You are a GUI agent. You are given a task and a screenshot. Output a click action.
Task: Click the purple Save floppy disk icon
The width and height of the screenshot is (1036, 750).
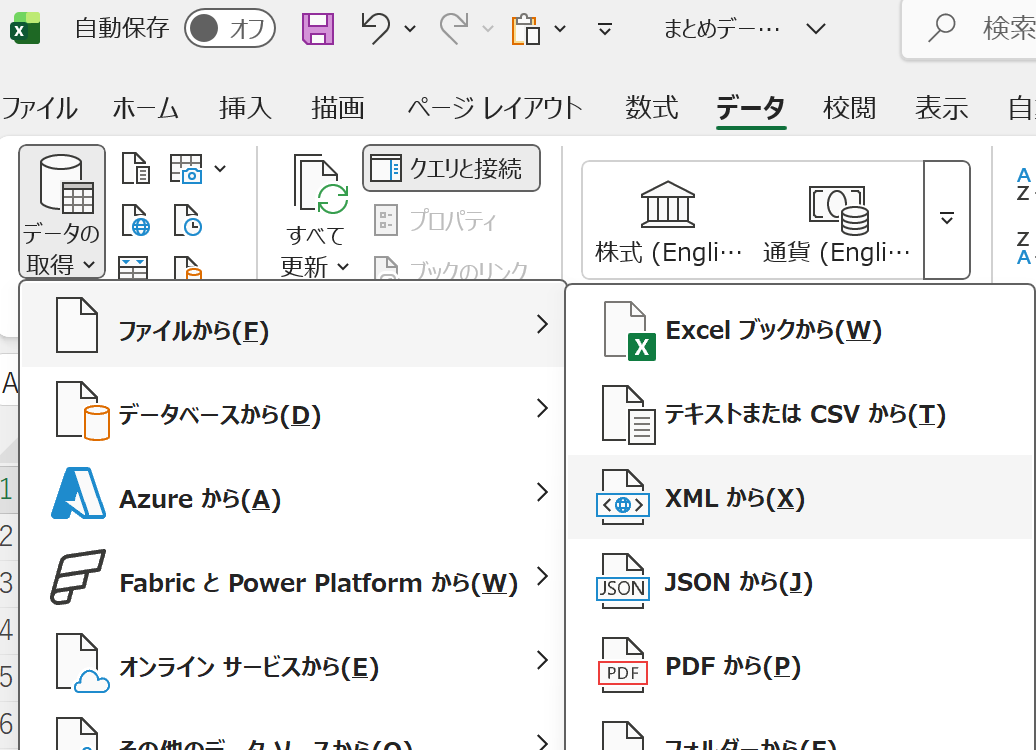click(318, 28)
